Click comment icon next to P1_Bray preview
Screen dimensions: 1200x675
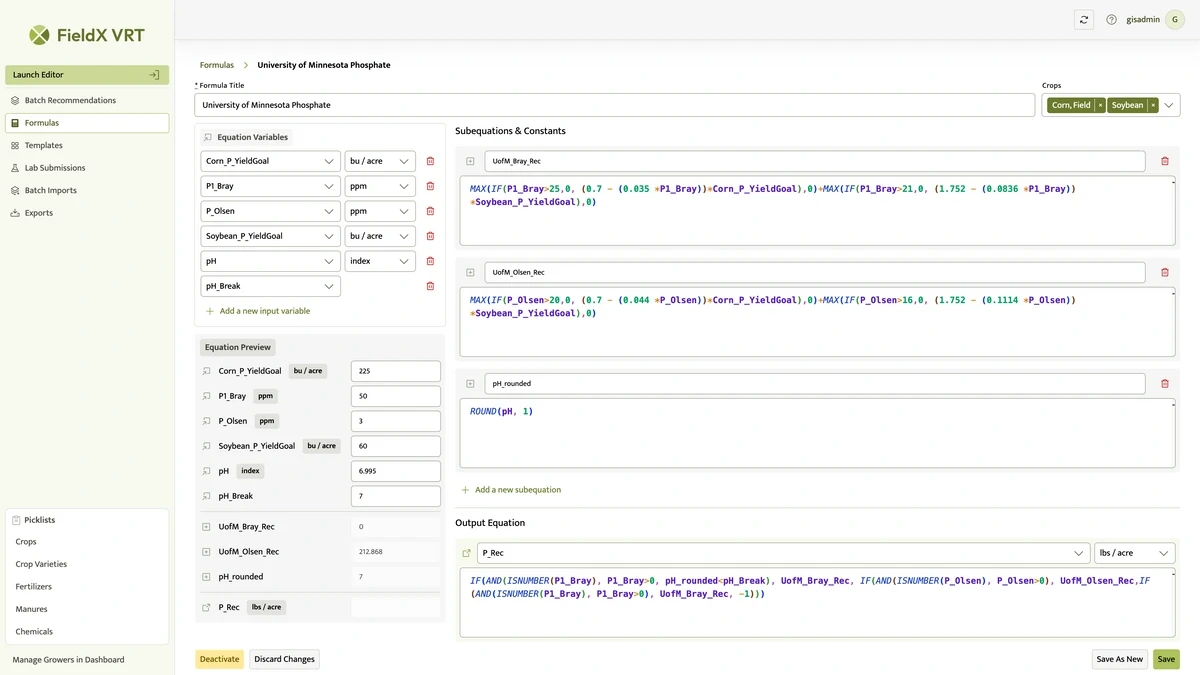coord(207,396)
